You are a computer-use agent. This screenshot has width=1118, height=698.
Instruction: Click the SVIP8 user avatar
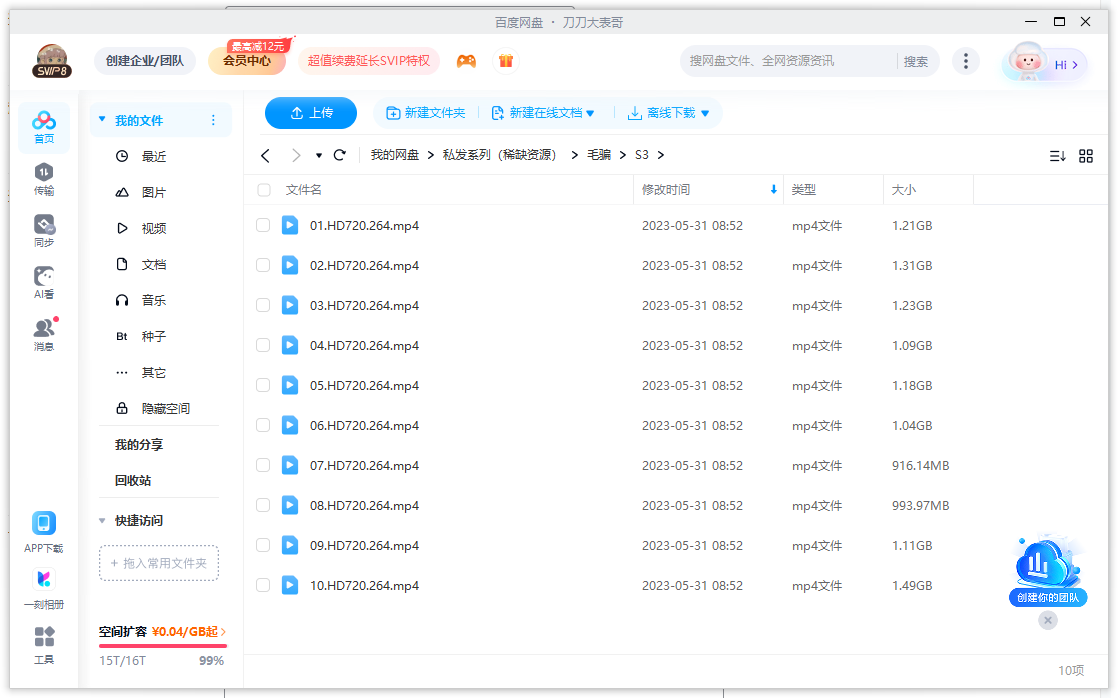pos(52,61)
